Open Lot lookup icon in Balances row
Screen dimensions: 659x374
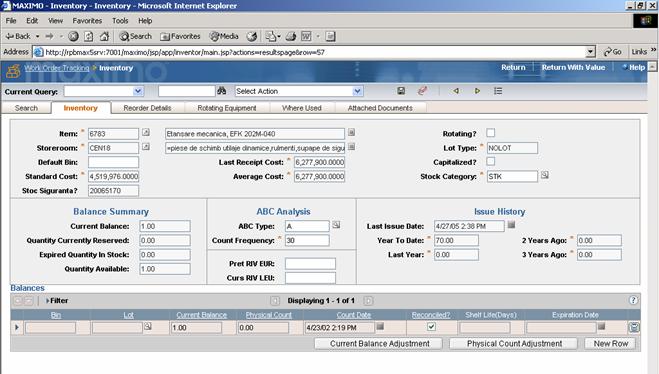tap(148, 326)
